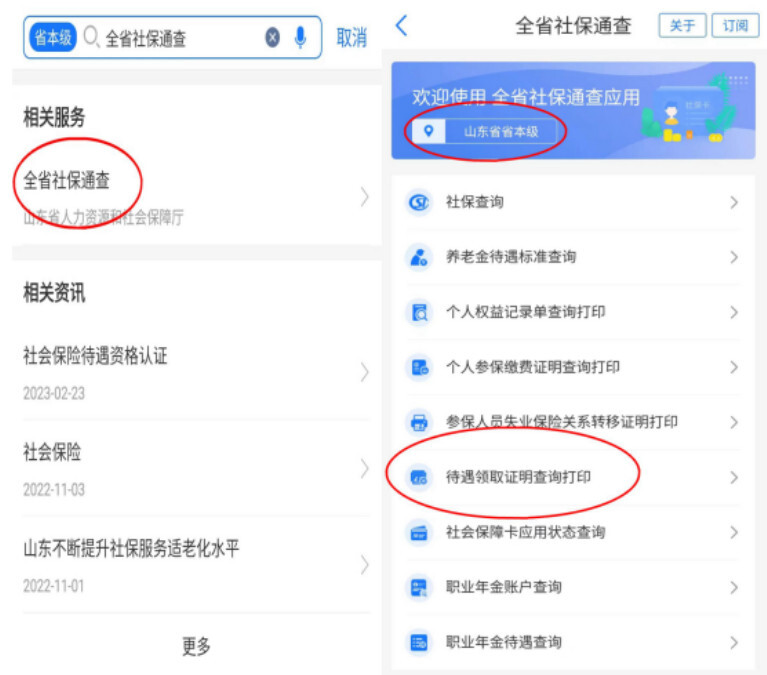Image resolution: width=767 pixels, height=675 pixels.
Task: Tap the 职业年金账户查询 icon
Action: tap(419, 588)
